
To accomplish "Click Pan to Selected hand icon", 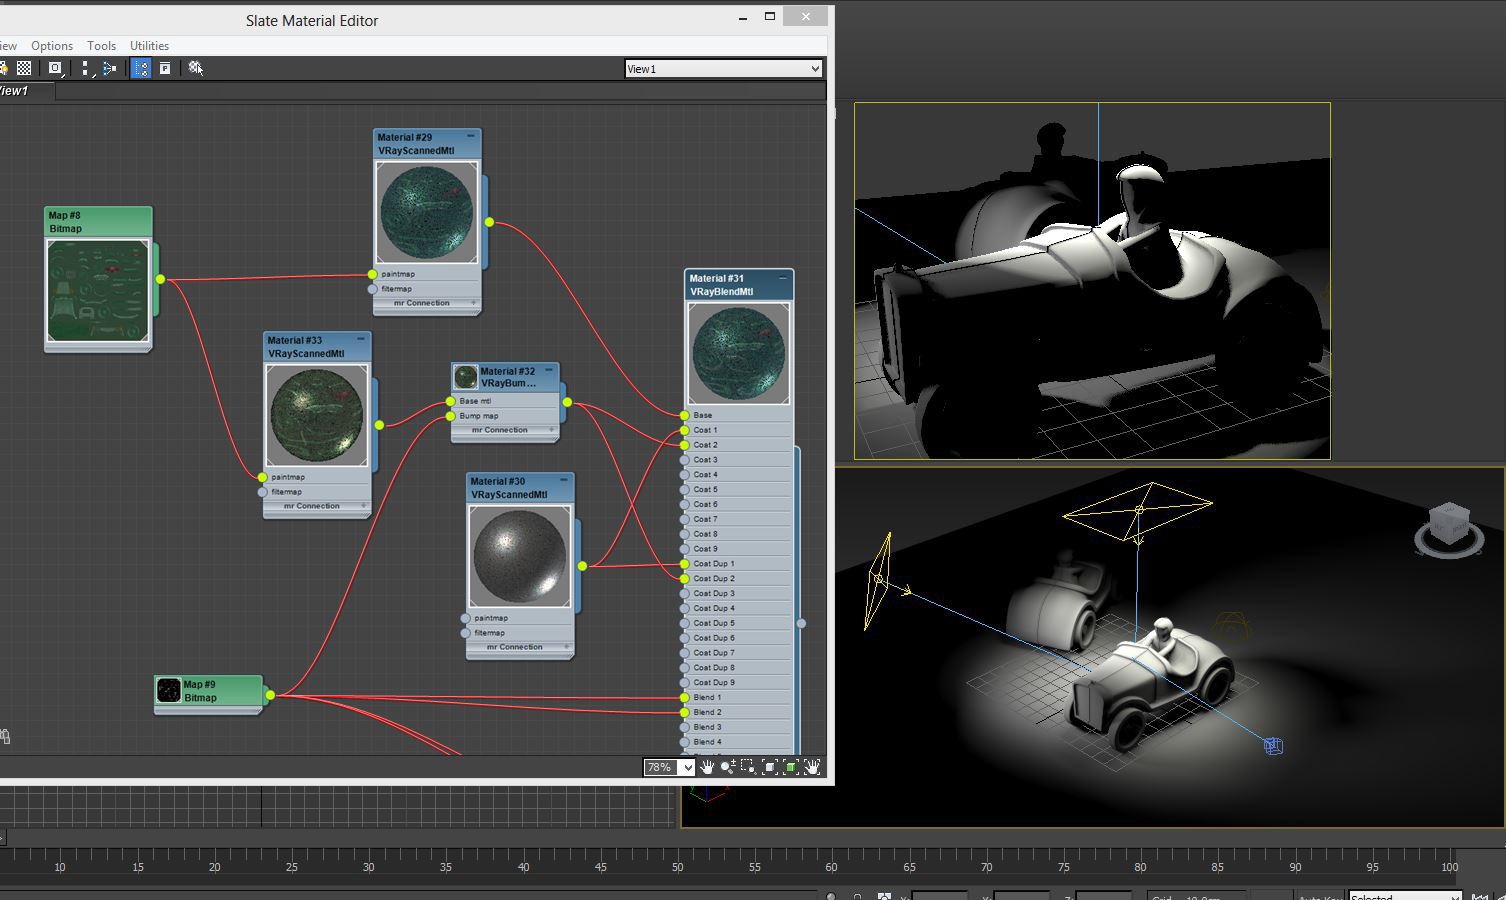I will [x=812, y=767].
